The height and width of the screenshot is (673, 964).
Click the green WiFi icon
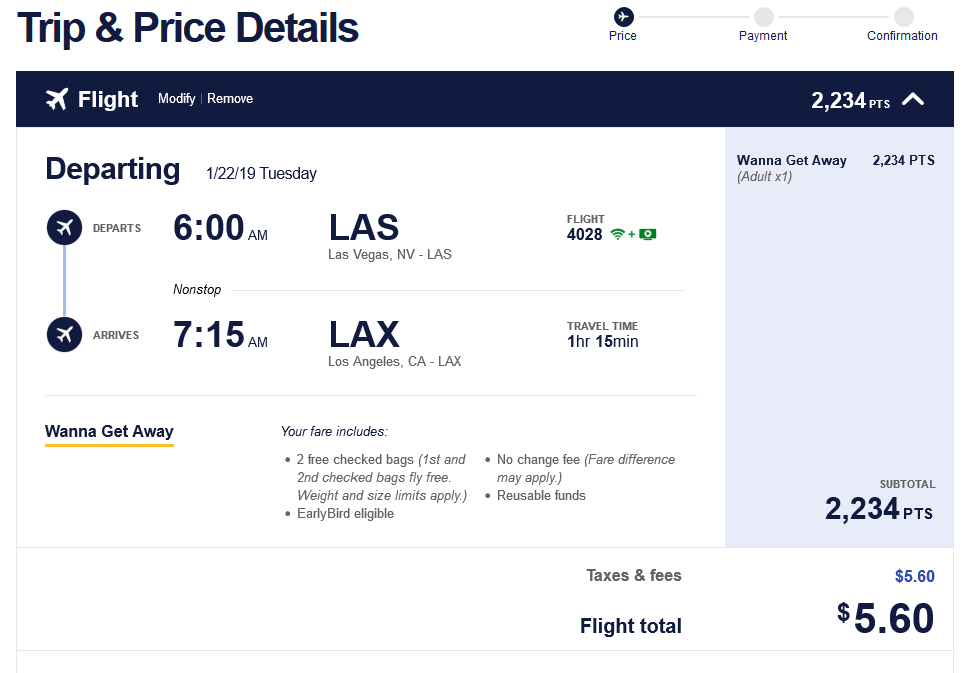coord(618,234)
